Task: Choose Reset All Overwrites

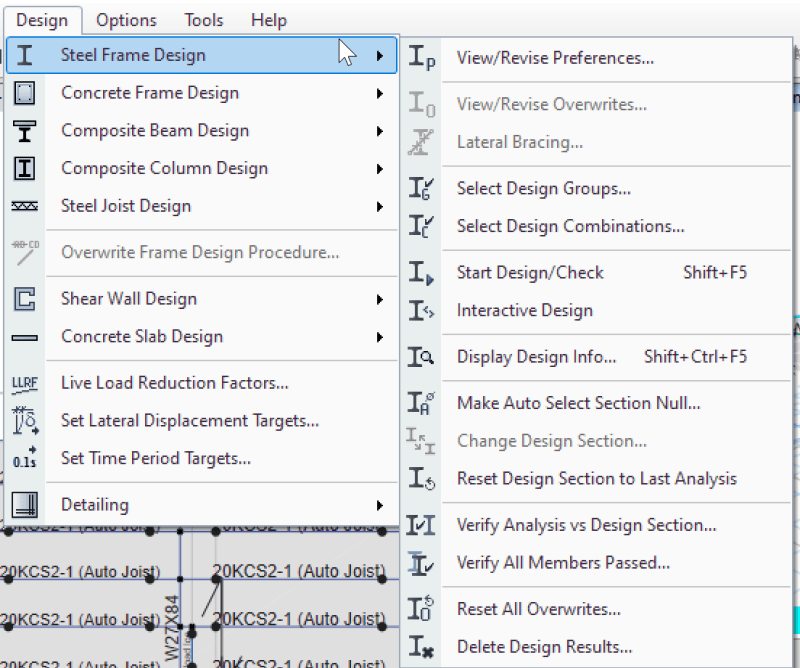Action: [597, 609]
